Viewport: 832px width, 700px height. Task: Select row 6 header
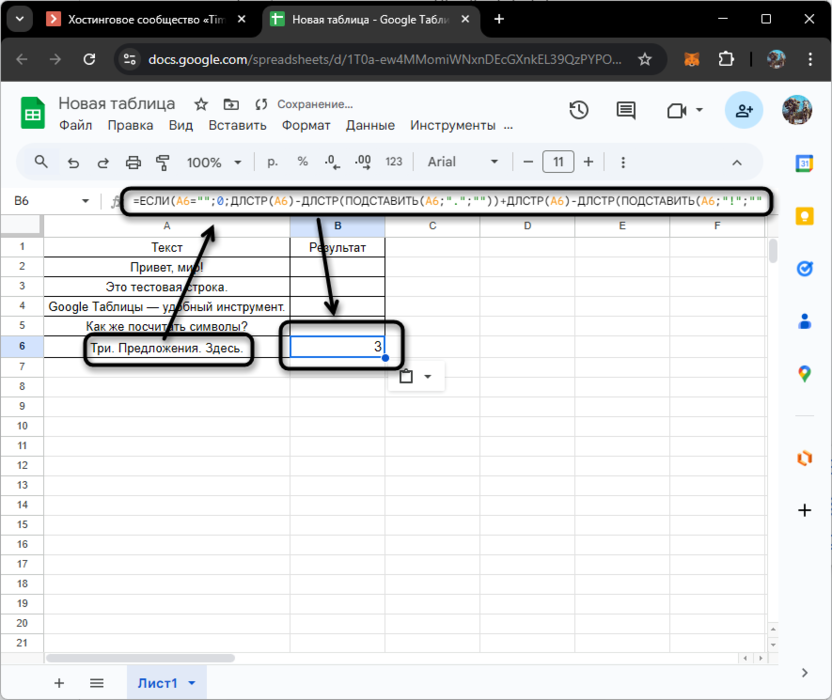click(22, 347)
